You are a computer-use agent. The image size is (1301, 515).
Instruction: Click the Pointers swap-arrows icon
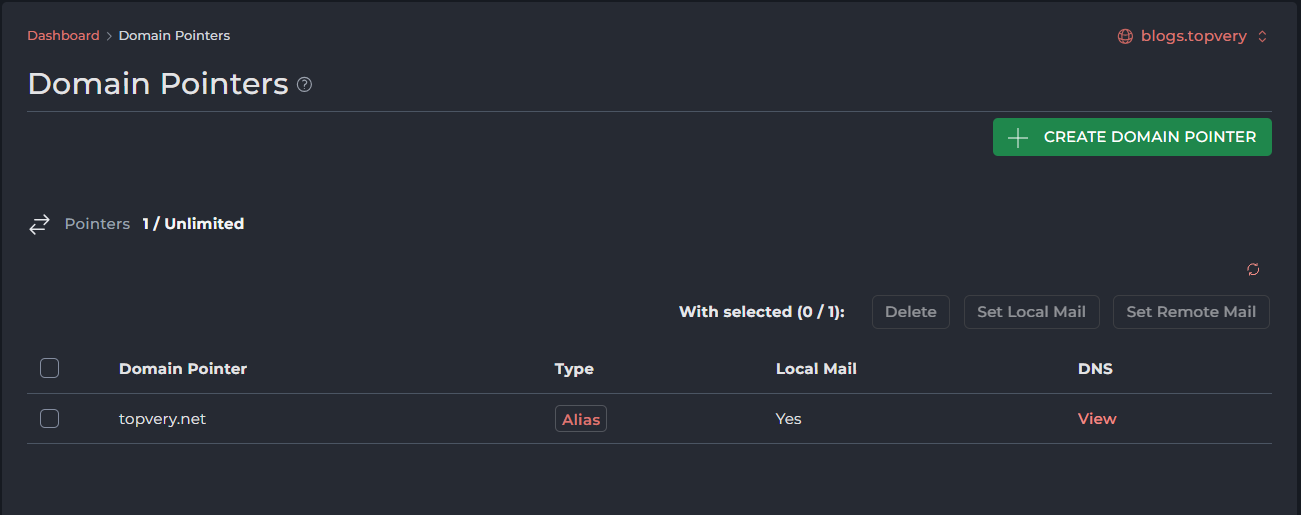click(x=39, y=225)
